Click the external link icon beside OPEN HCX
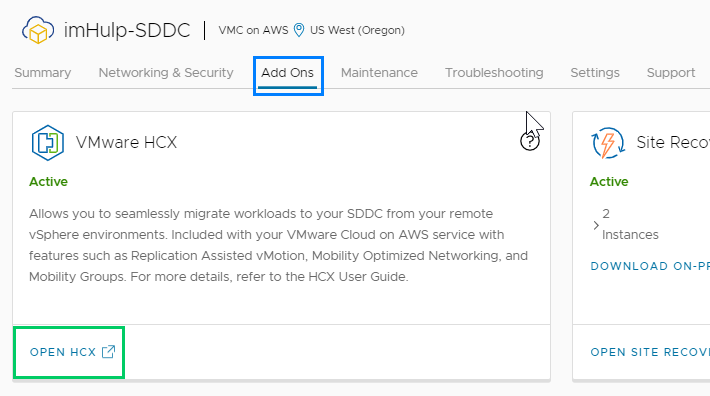Viewport: 710px width, 396px height. pyautogui.click(x=109, y=352)
